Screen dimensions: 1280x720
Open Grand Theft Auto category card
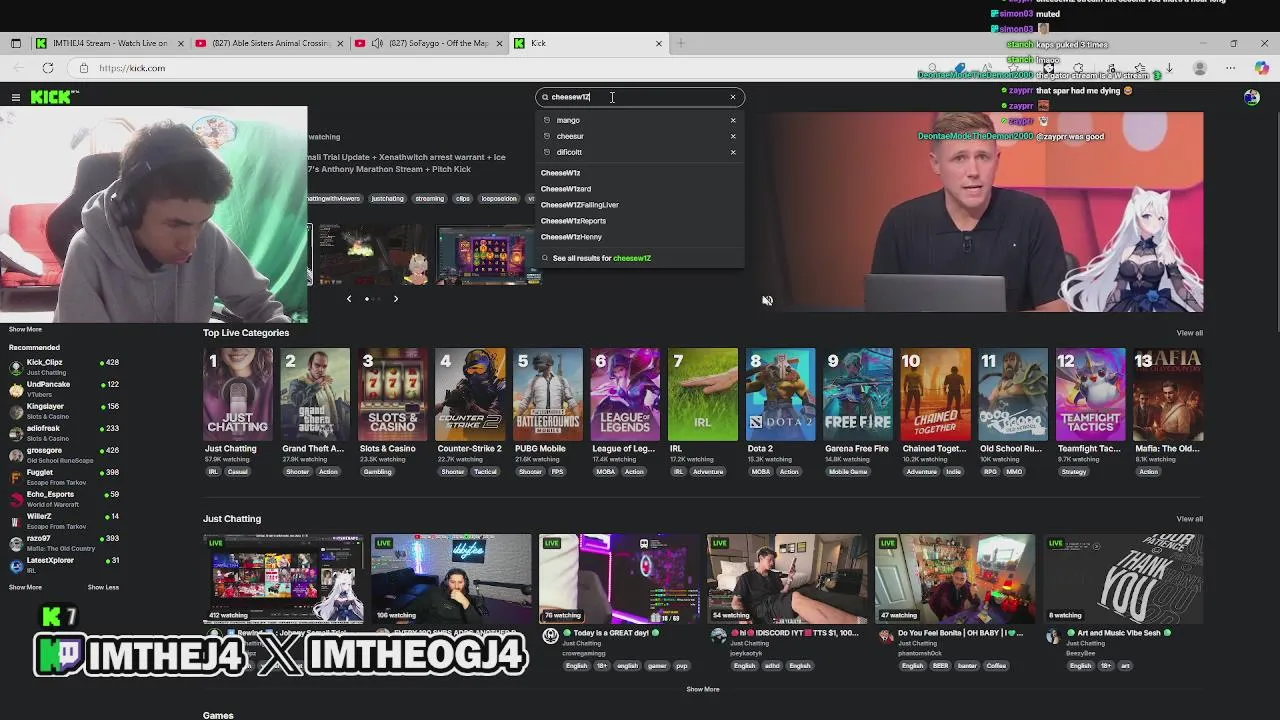[315, 395]
